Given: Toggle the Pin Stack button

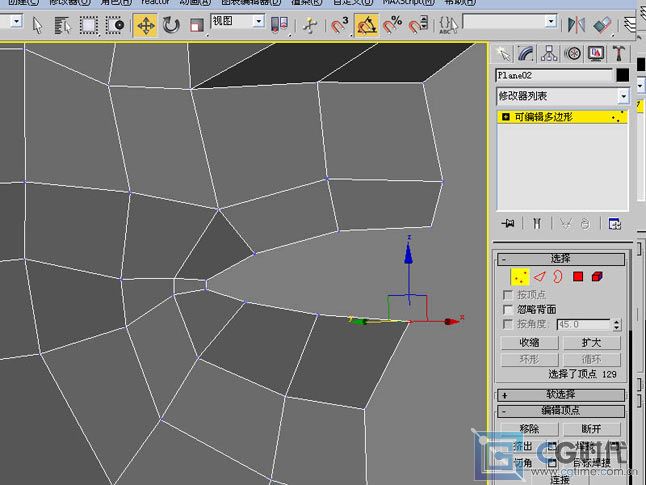Looking at the screenshot, I should (x=508, y=224).
